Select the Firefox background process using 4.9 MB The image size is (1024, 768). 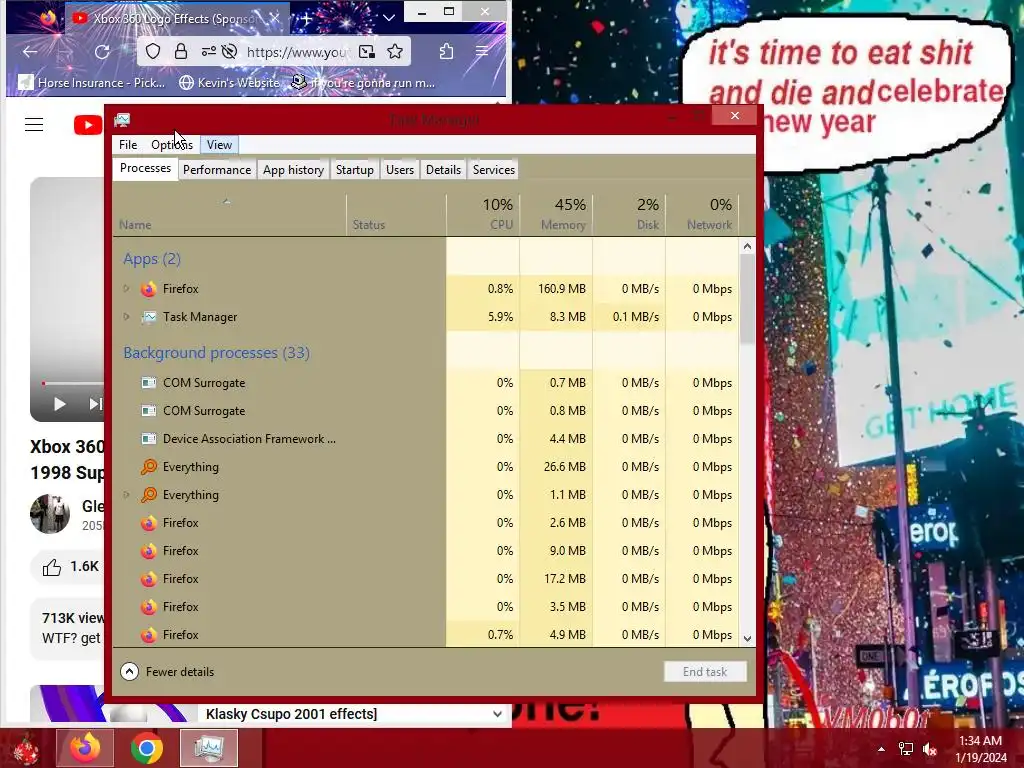point(426,635)
